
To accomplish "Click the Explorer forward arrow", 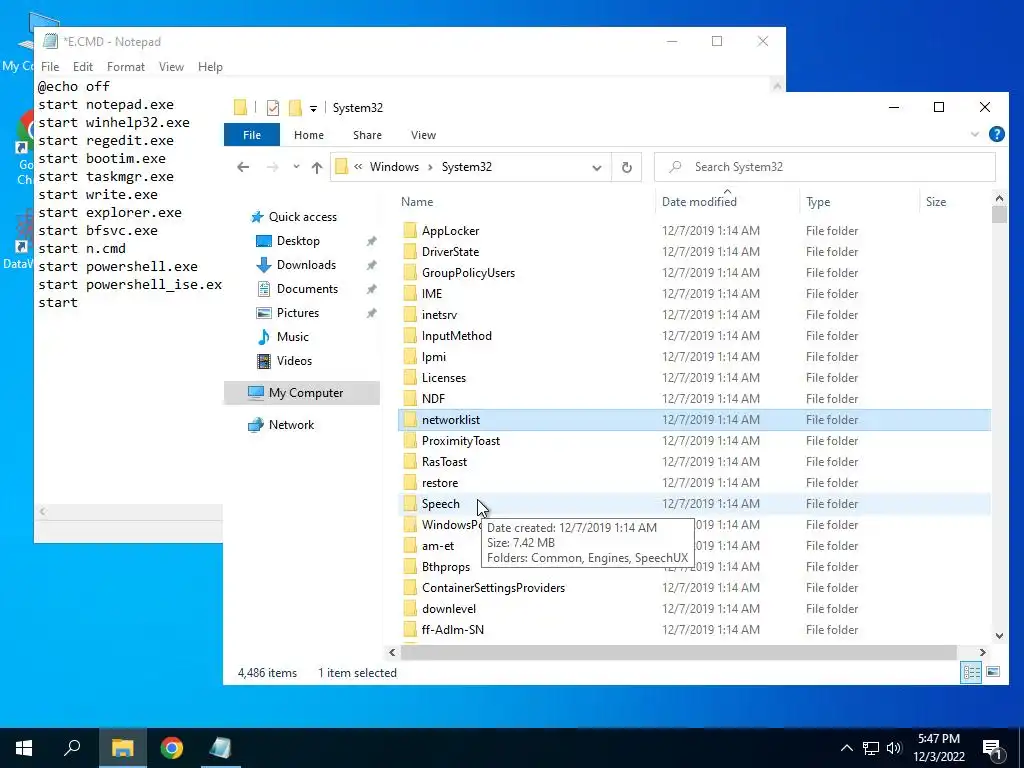I will click(272, 167).
